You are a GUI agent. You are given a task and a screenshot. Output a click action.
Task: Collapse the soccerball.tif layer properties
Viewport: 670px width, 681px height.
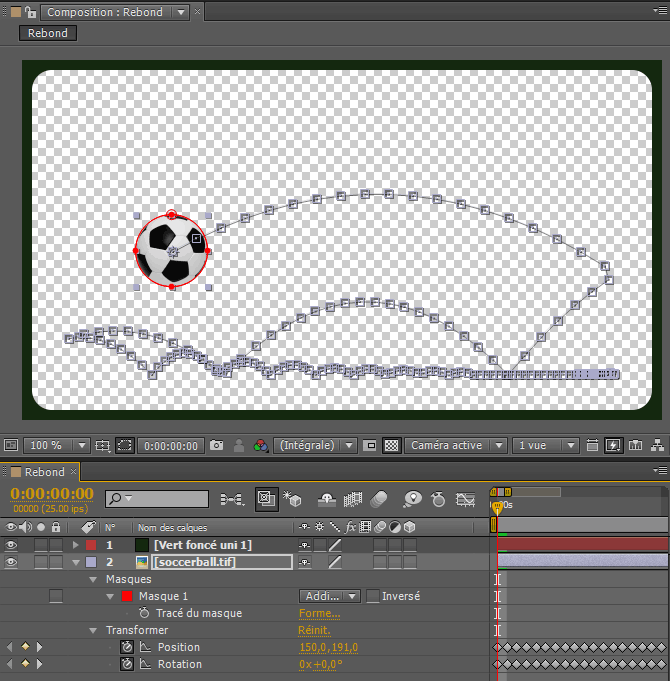(x=76, y=562)
